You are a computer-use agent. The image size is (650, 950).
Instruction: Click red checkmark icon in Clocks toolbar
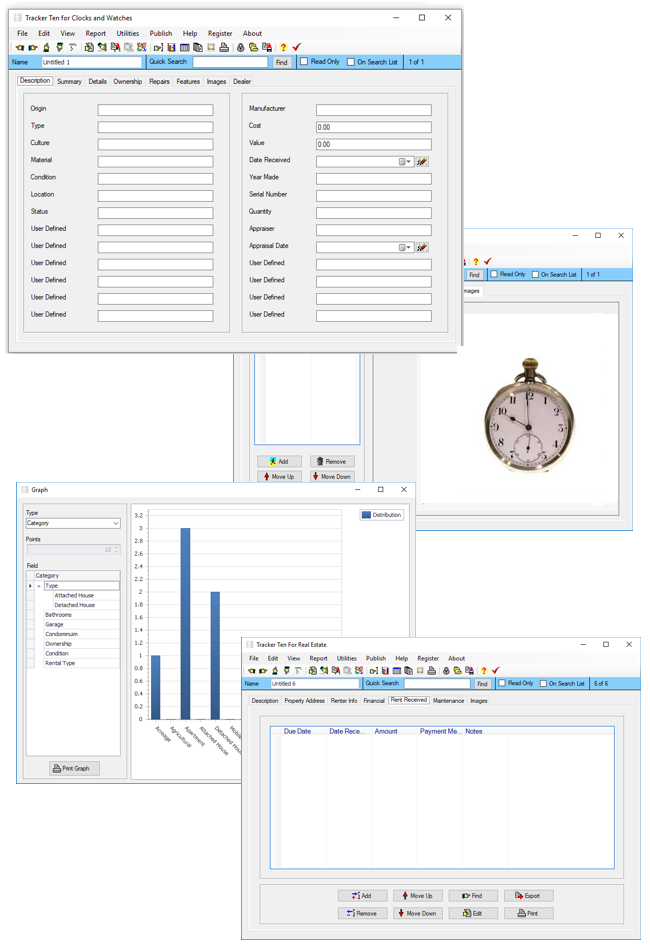click(297, 47)
